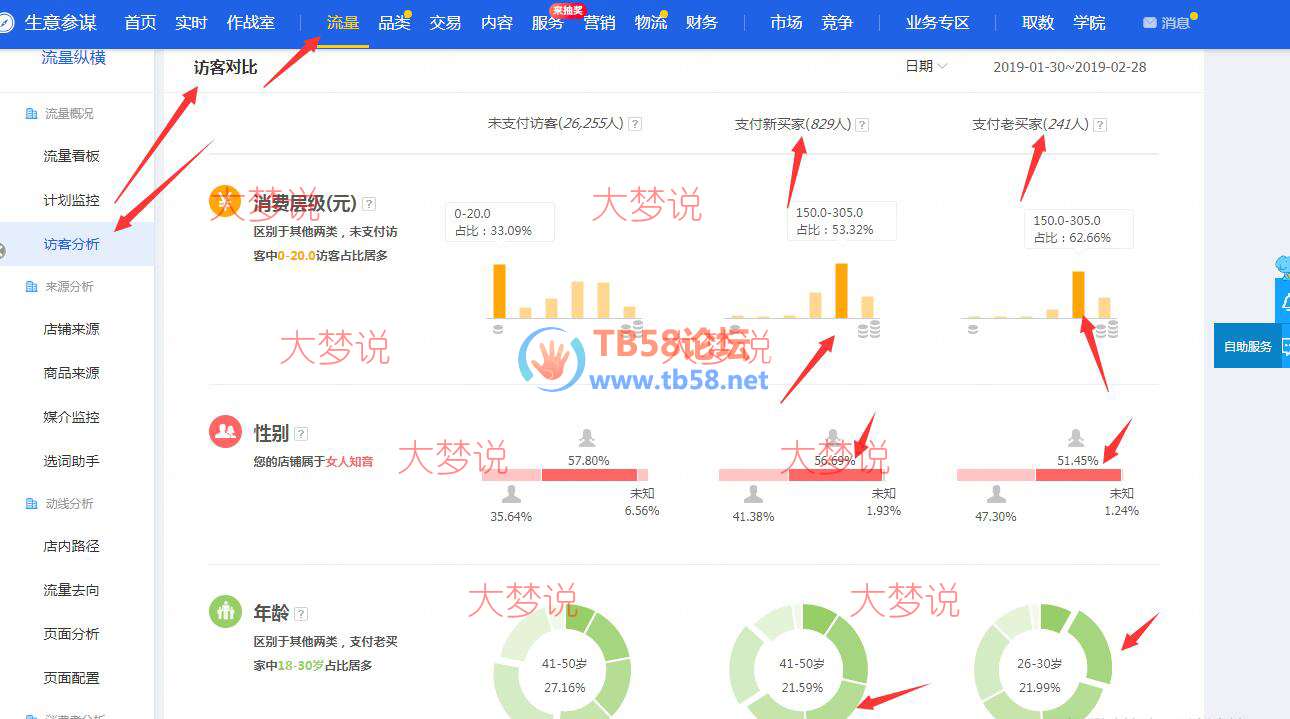Open the 学院 tab
The height and width of the screenshot is (719, 1290).
click(1089, 22)
